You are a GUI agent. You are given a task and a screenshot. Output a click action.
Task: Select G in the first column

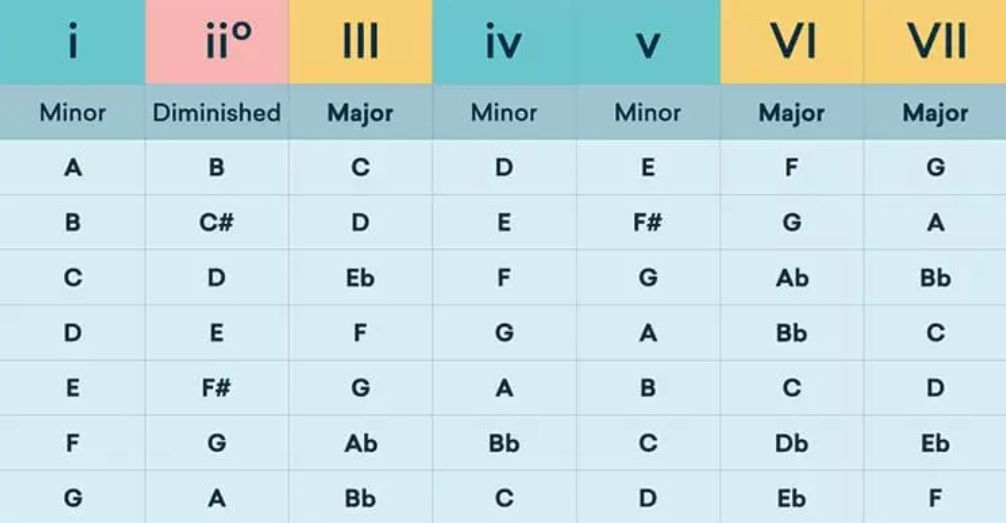(73, 499)
